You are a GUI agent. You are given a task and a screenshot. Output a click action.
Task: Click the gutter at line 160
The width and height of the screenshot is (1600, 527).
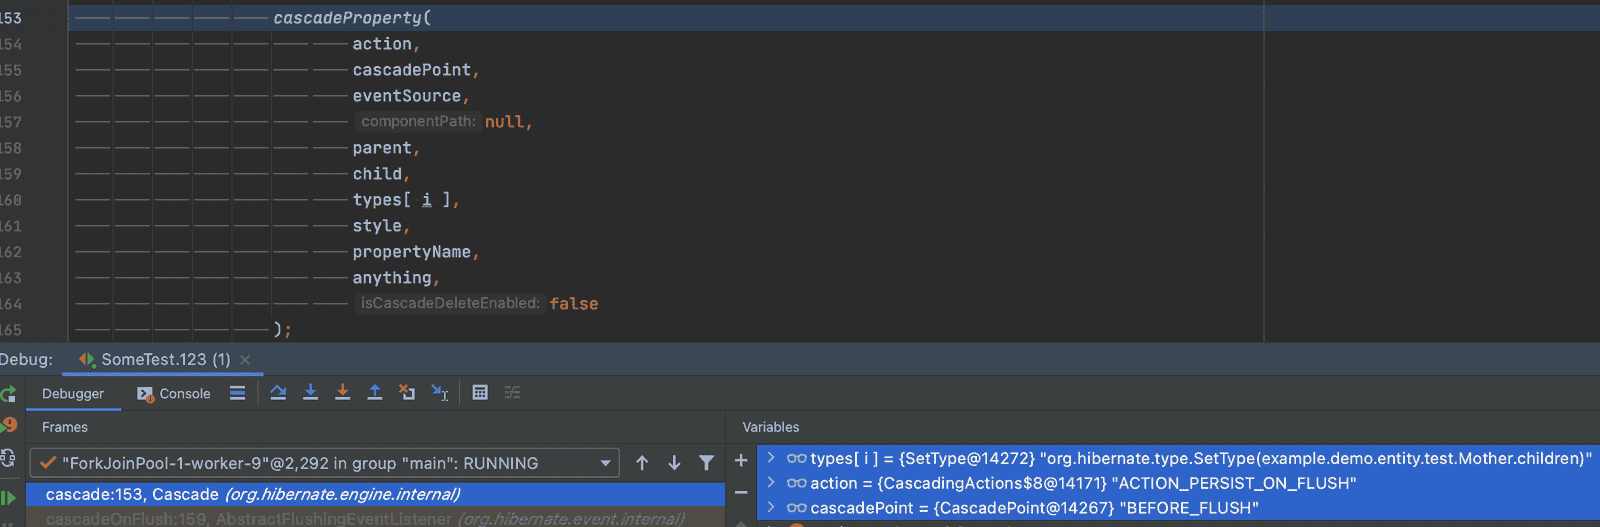coord(11,200)
